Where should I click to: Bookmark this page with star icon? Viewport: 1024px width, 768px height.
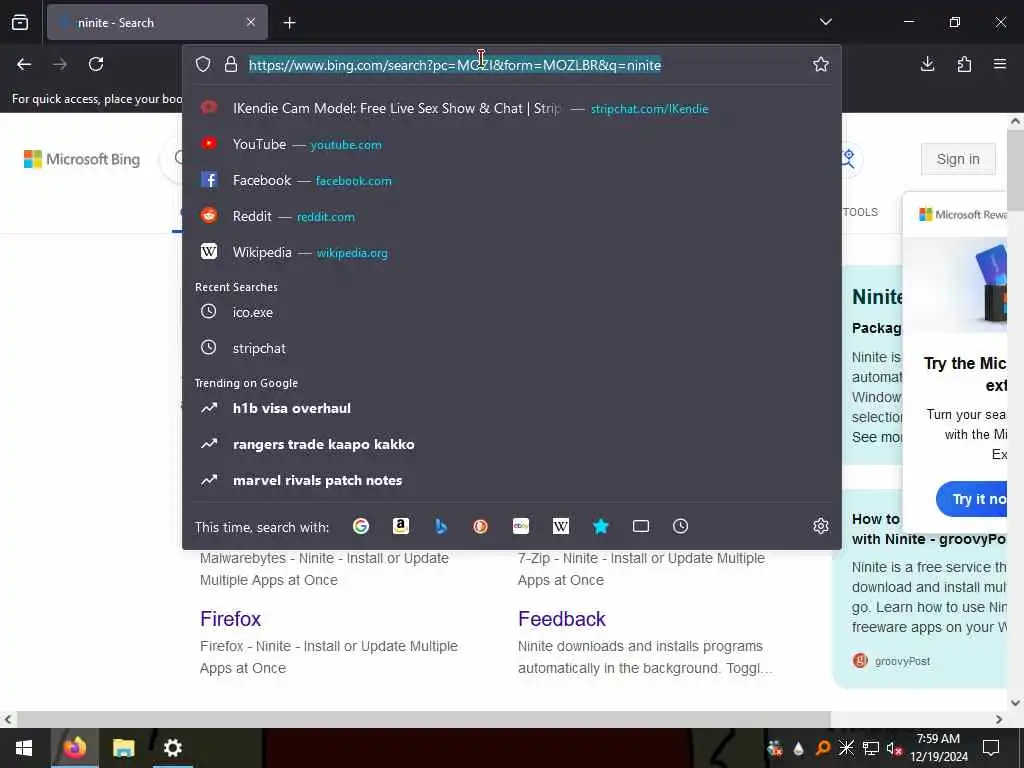[x=821, y=64]
